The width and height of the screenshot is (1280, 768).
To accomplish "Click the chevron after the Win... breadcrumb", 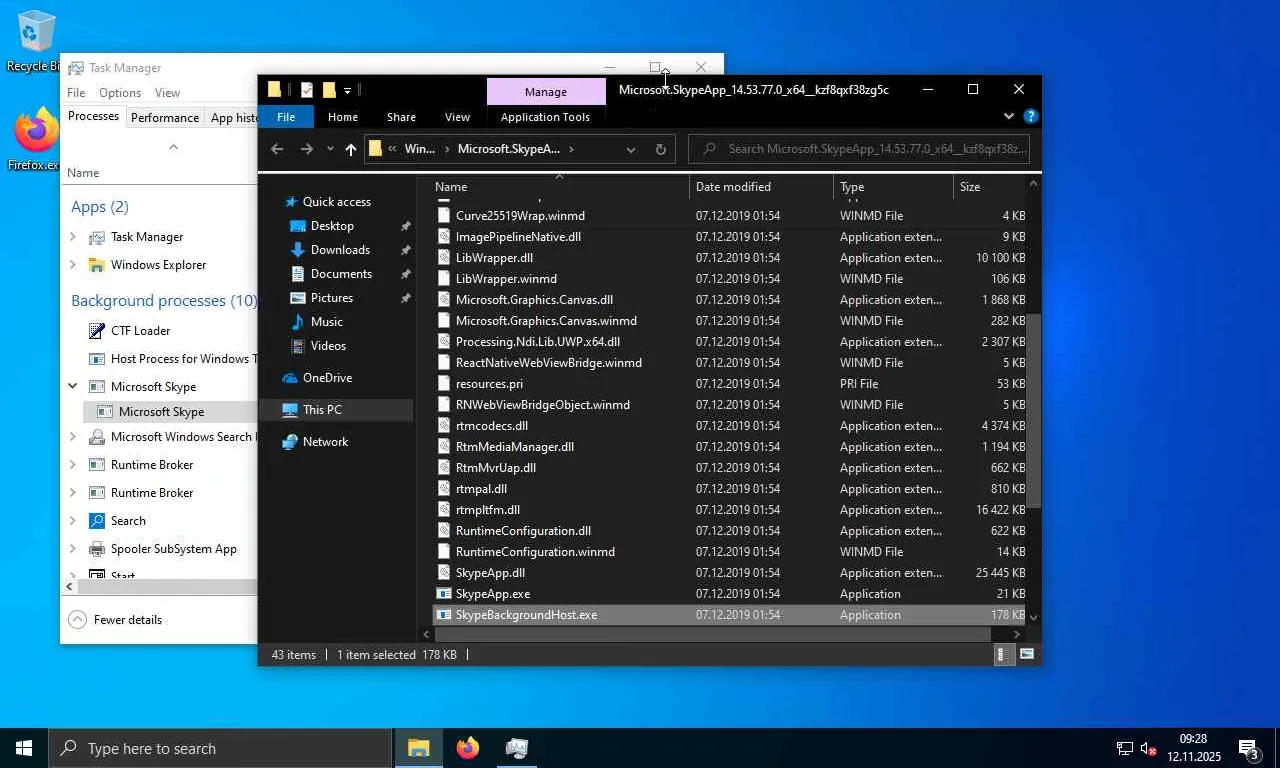I will tap(446, 149).
